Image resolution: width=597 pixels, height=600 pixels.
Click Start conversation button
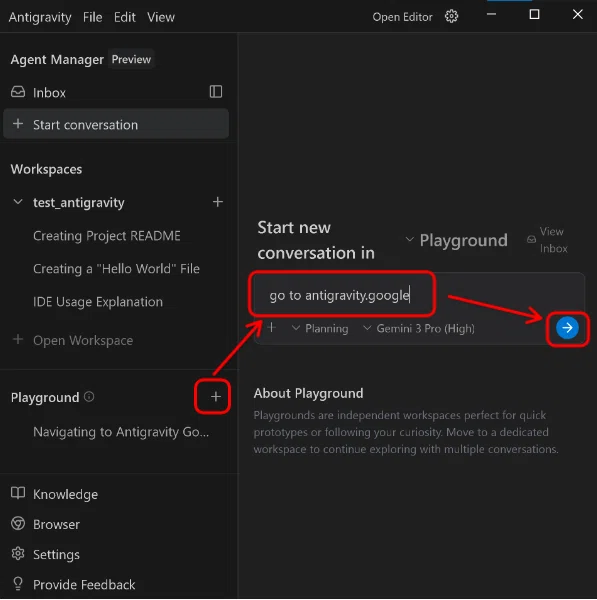(116, 124)
